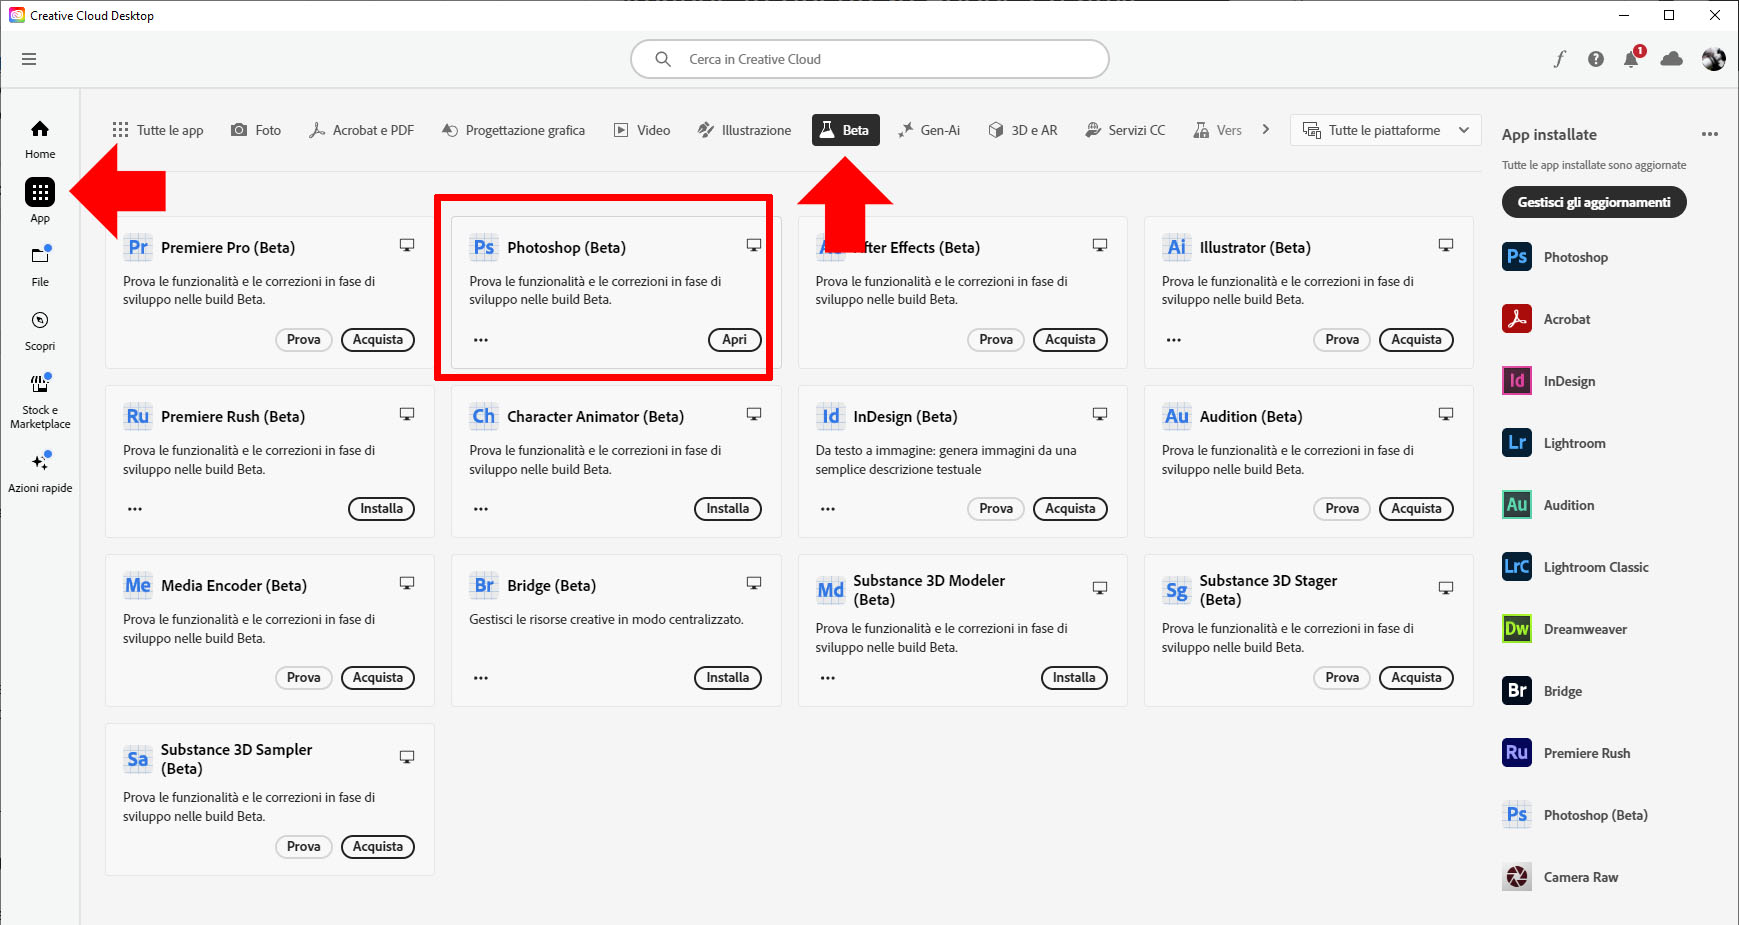
Task: Click Apri on the Photoshop (Beta) card
Action: [x=734, y=340]
